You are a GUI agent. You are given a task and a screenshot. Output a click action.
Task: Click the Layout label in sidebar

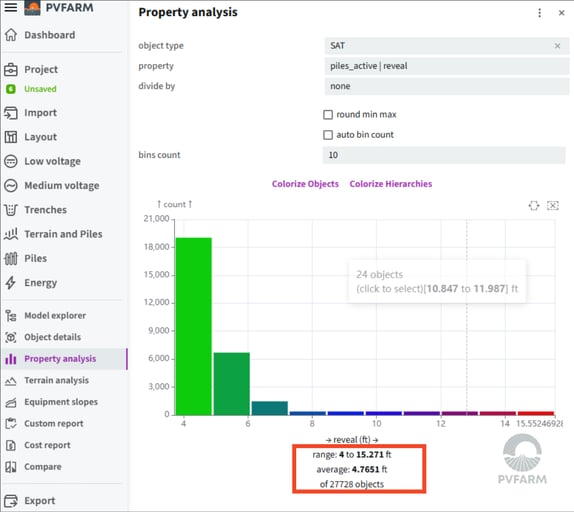(x=40, y=137)
